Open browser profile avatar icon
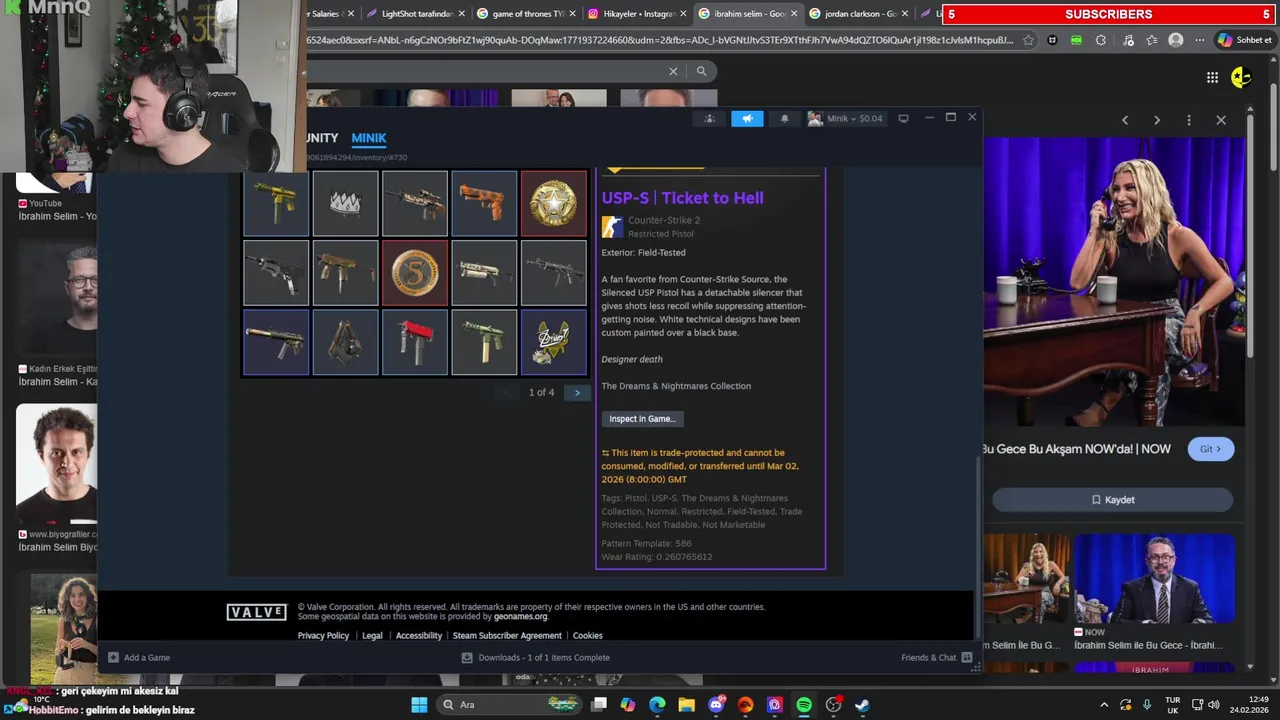 pyautogui.click(x=1176, y=40)
